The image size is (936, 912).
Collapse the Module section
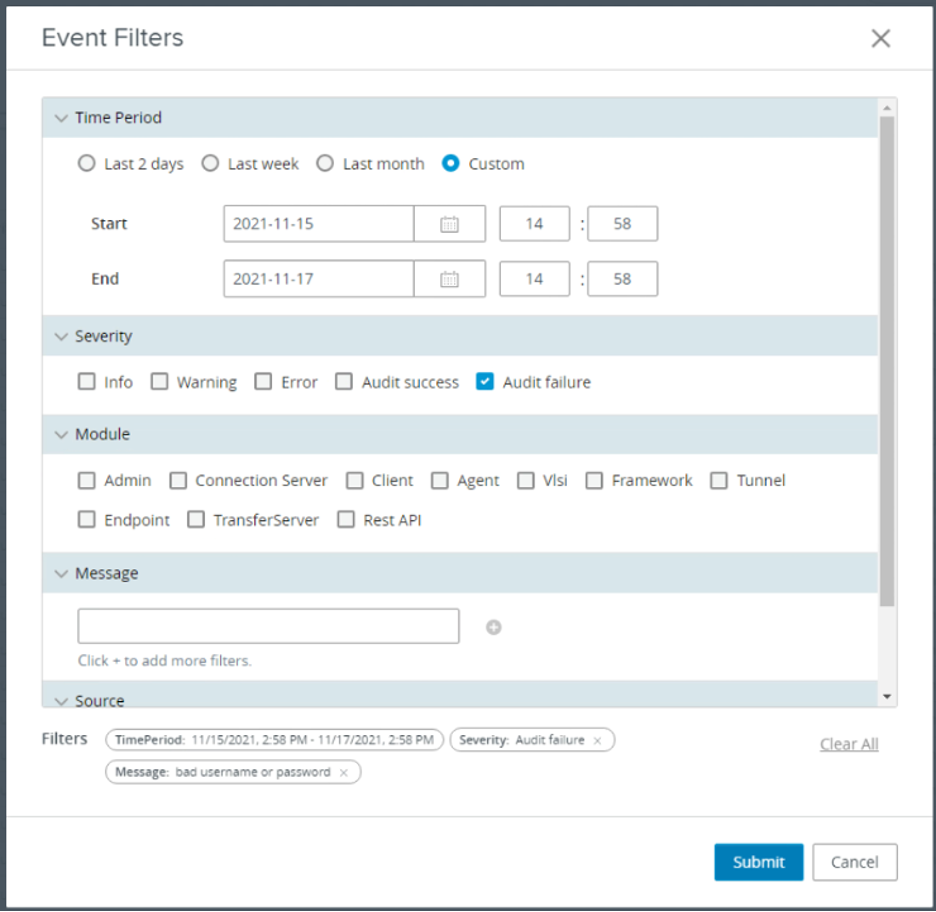point(61,435)
